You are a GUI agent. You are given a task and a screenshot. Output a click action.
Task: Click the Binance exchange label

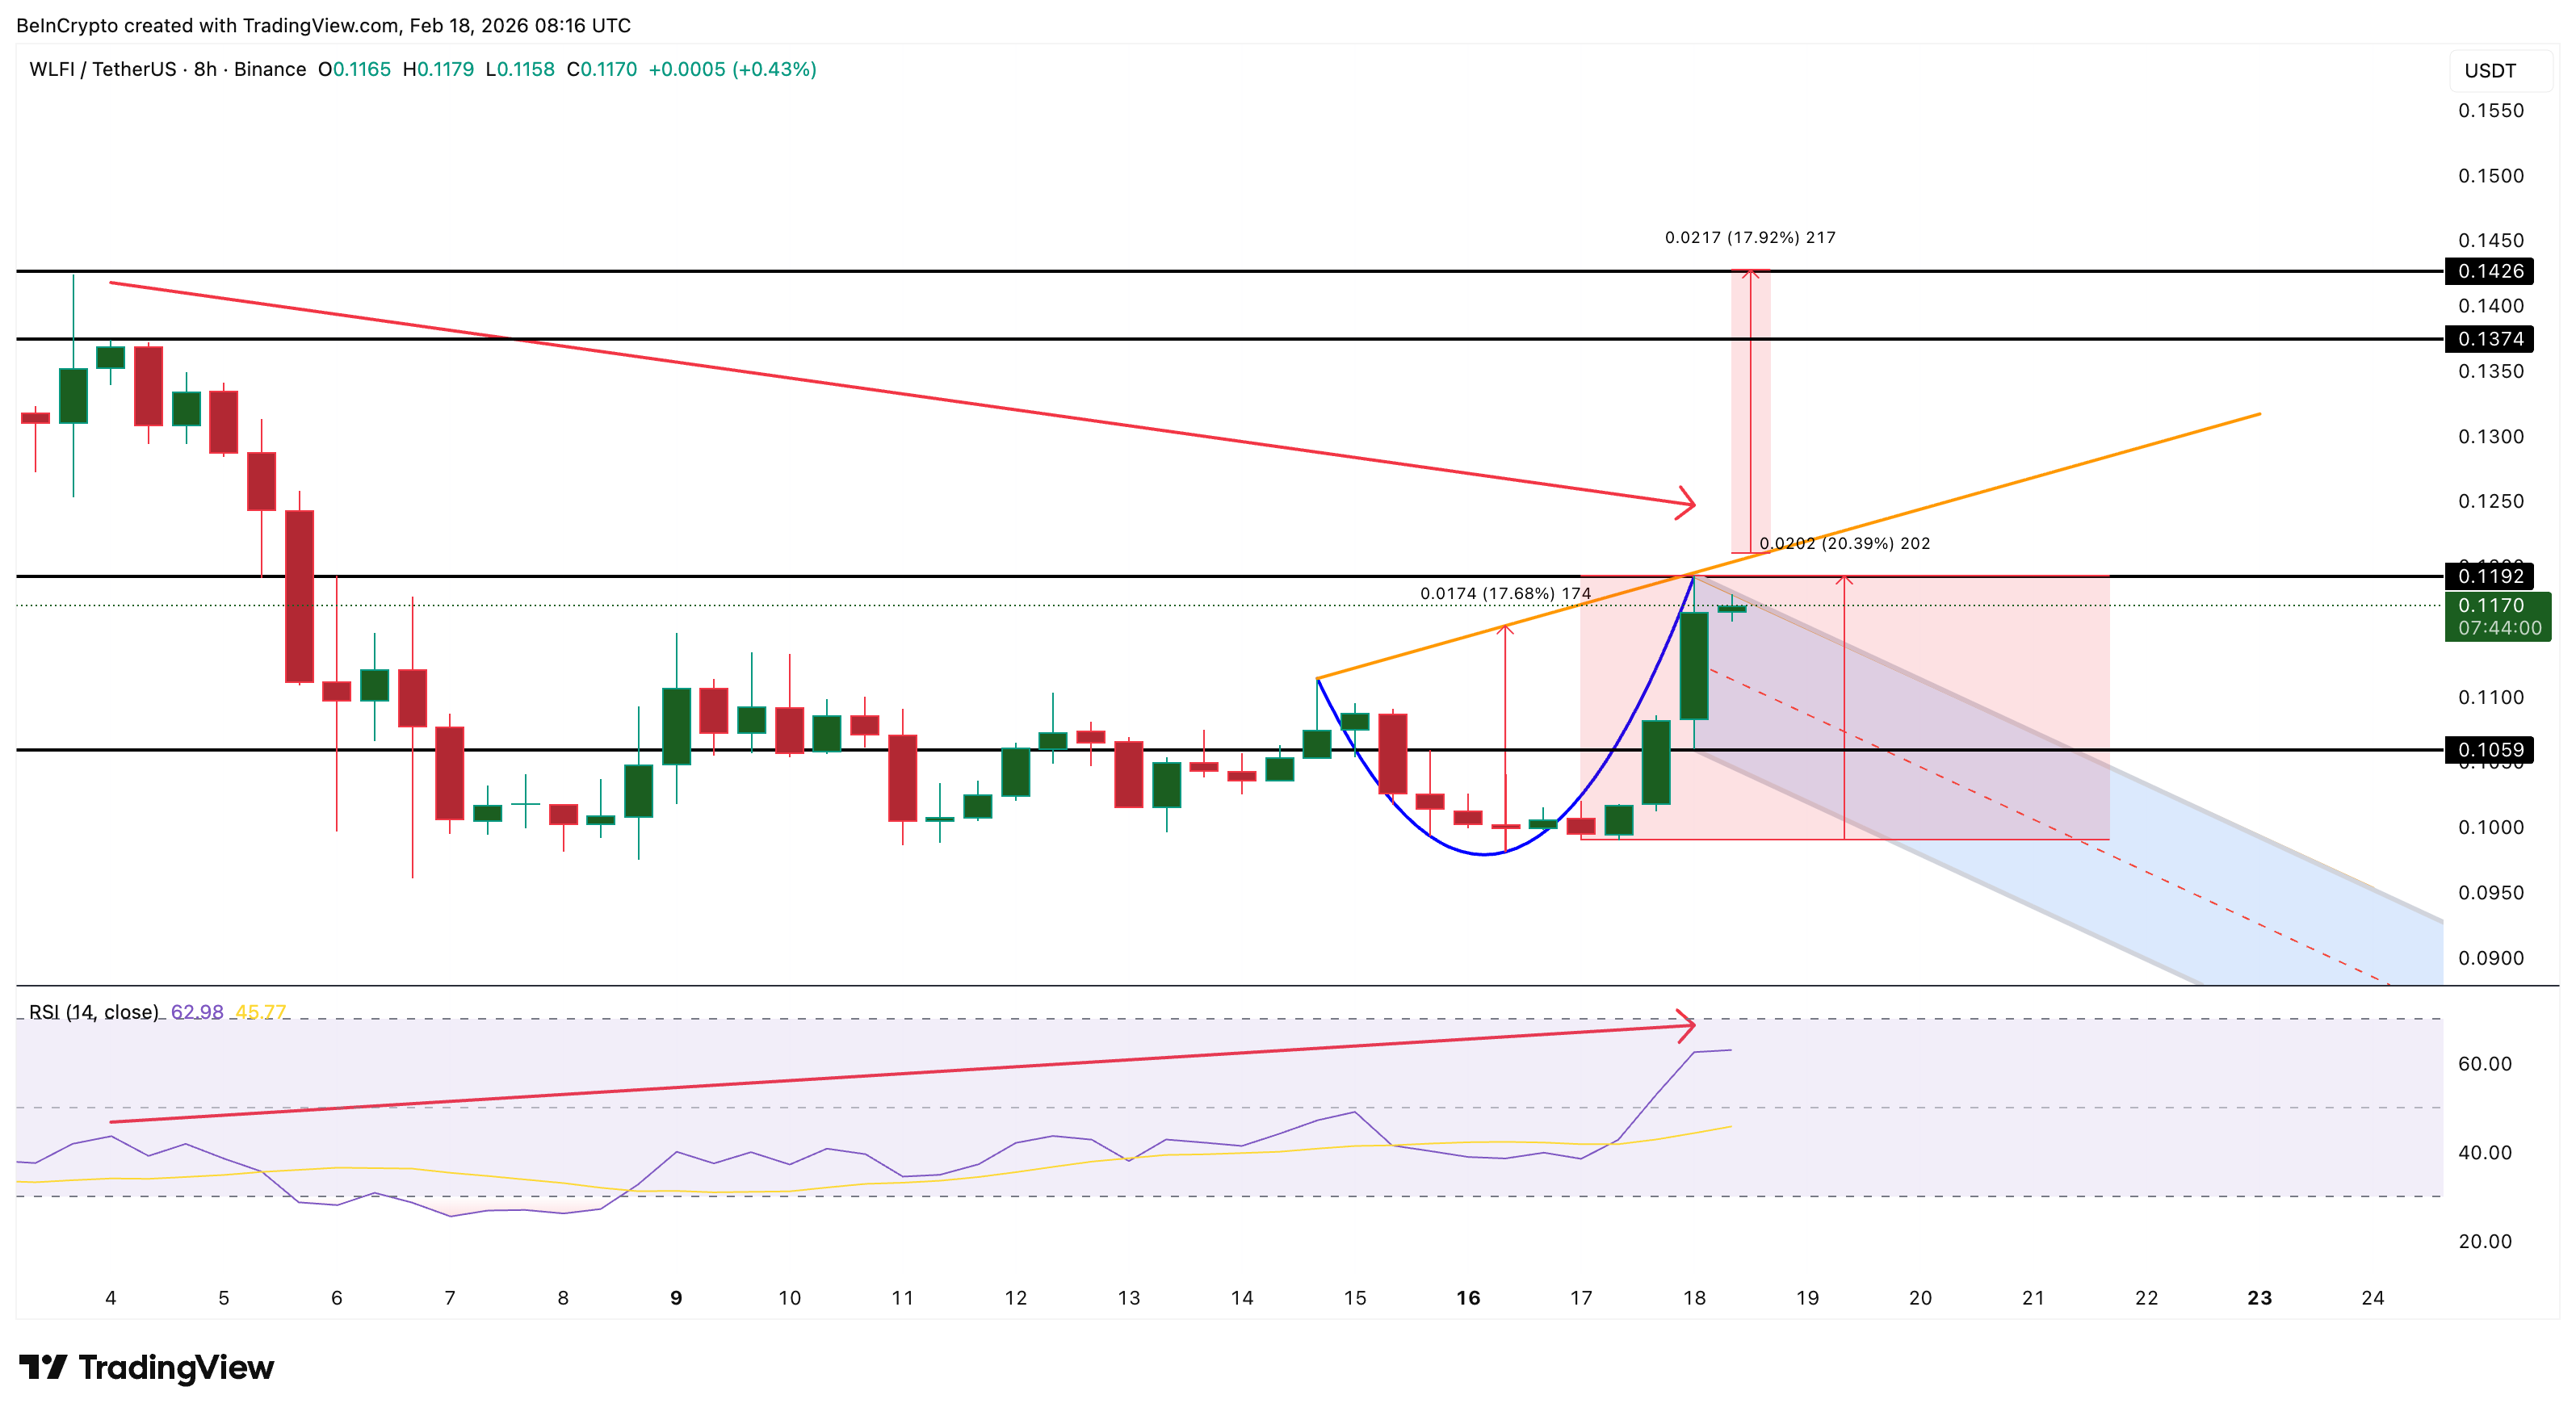coord(270,69)
